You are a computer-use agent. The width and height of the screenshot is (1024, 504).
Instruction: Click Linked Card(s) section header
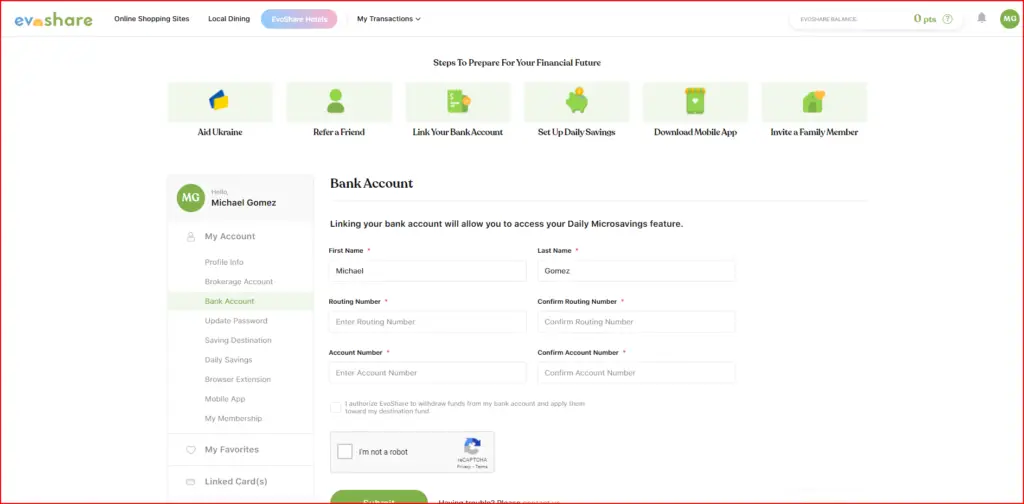coord(236,482)
